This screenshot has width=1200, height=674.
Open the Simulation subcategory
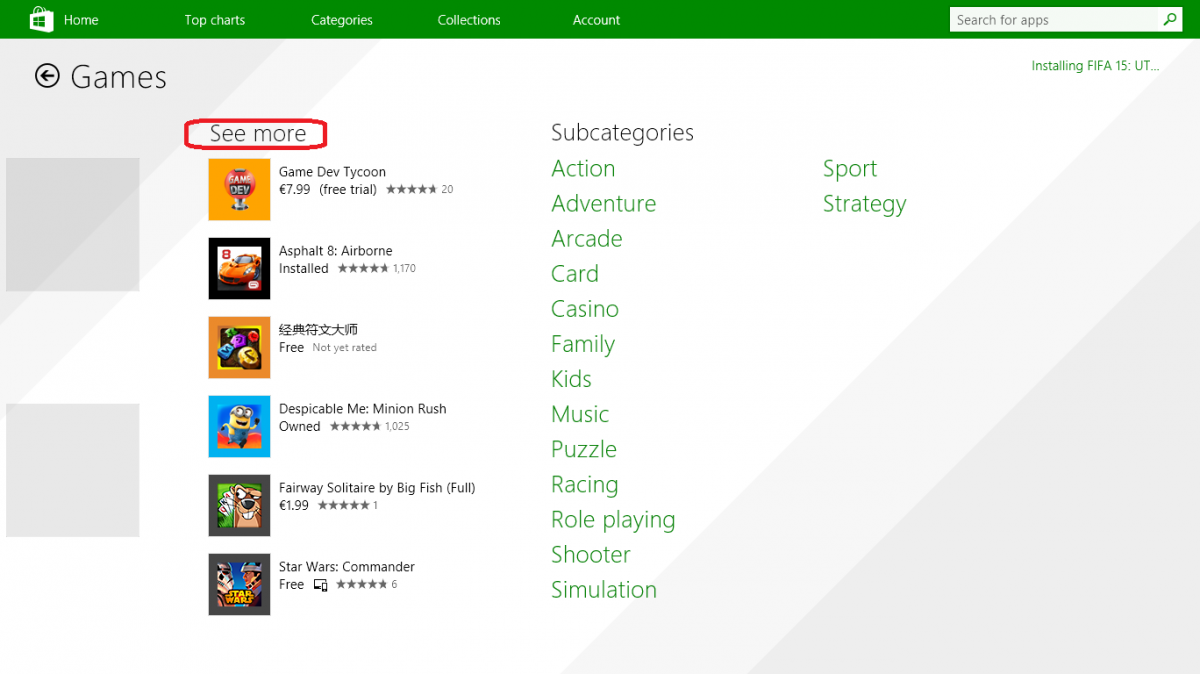(604, 589)
